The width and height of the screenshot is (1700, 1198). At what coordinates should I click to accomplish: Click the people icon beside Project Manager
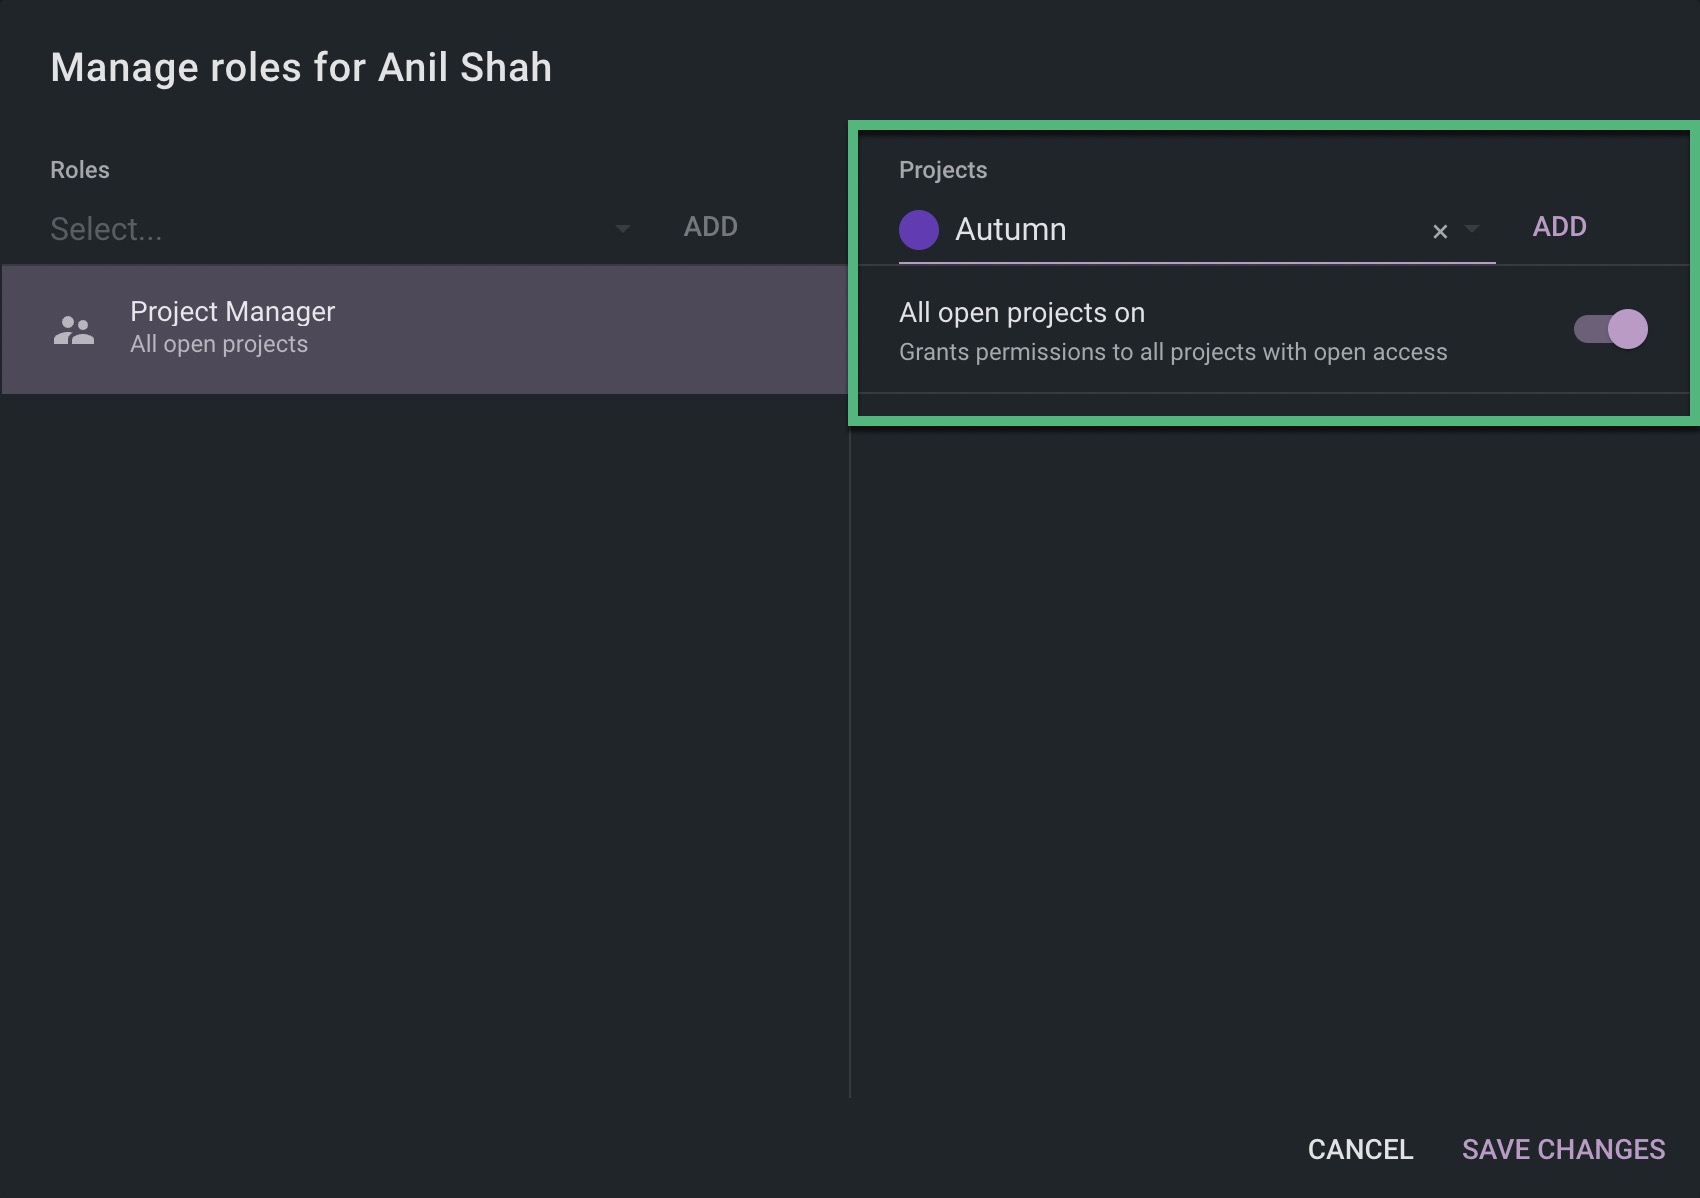(74, 328)
